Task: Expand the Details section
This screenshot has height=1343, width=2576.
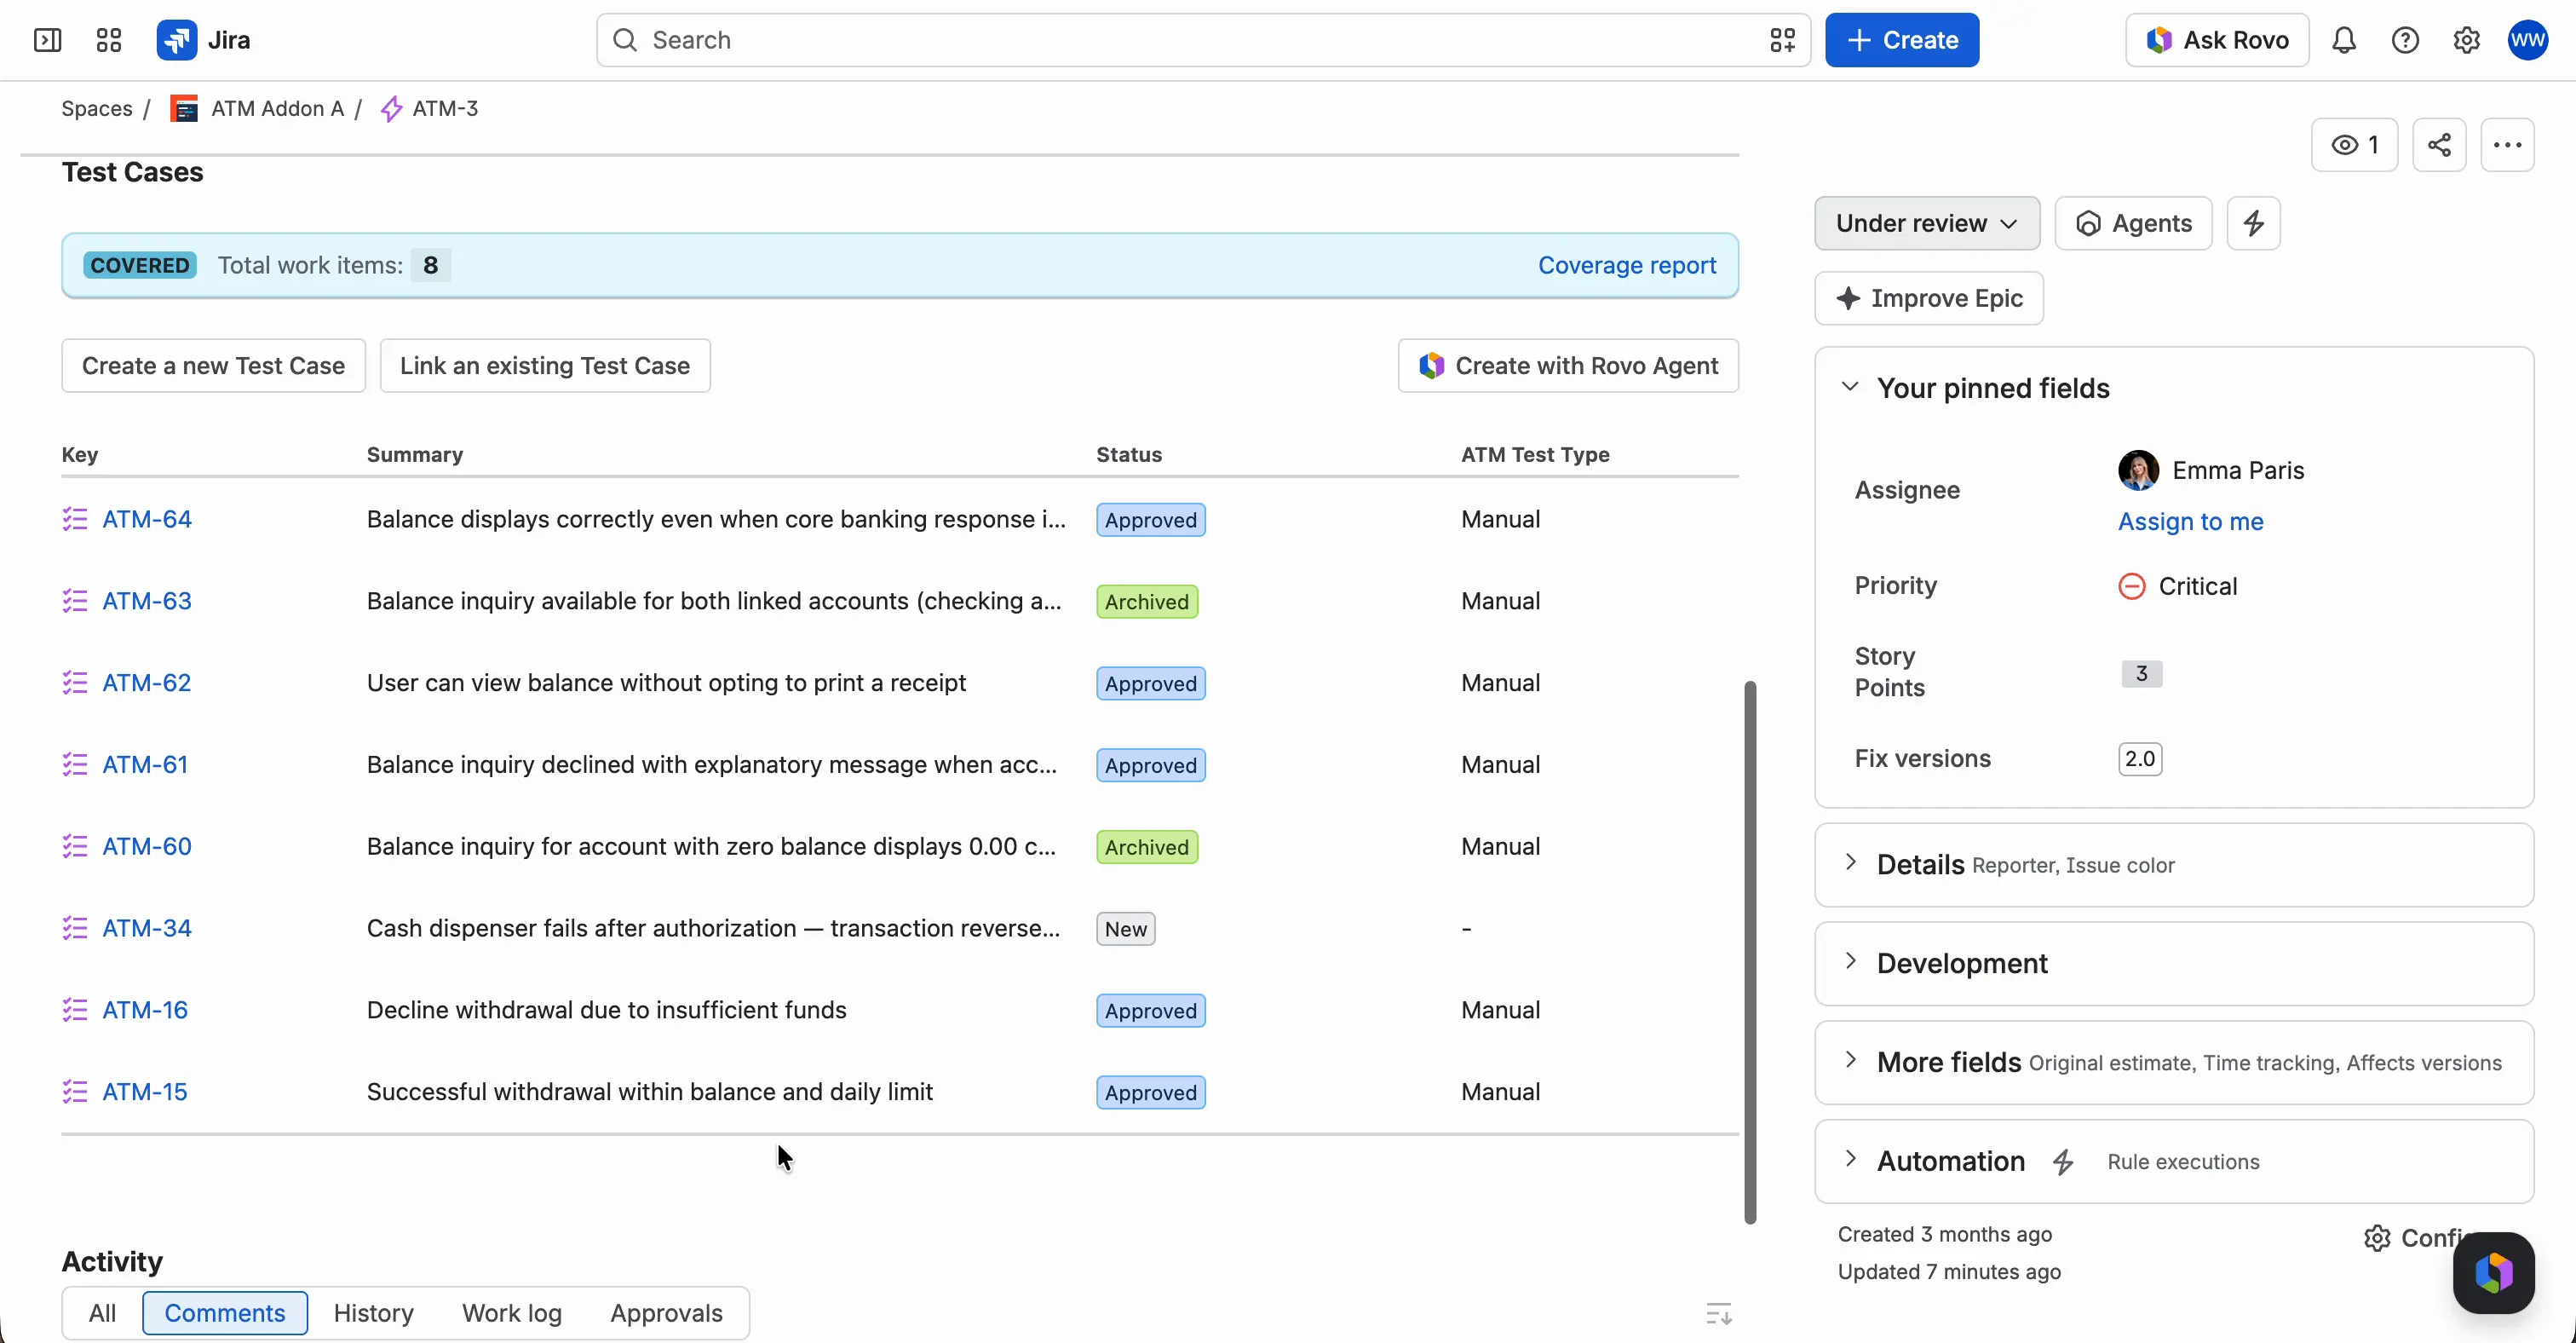Action: (x=1850, y=863)
